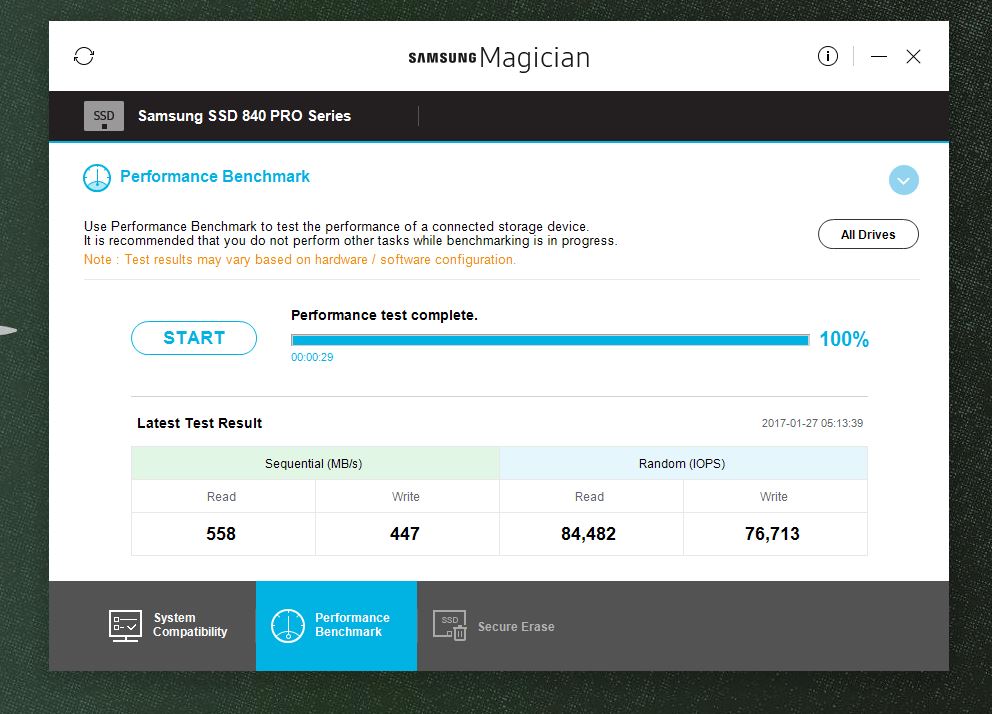Click the Secure Erase SSD trash icon
Image resolution: width=992 pixels, height=714 pixels.
point(450,625)
